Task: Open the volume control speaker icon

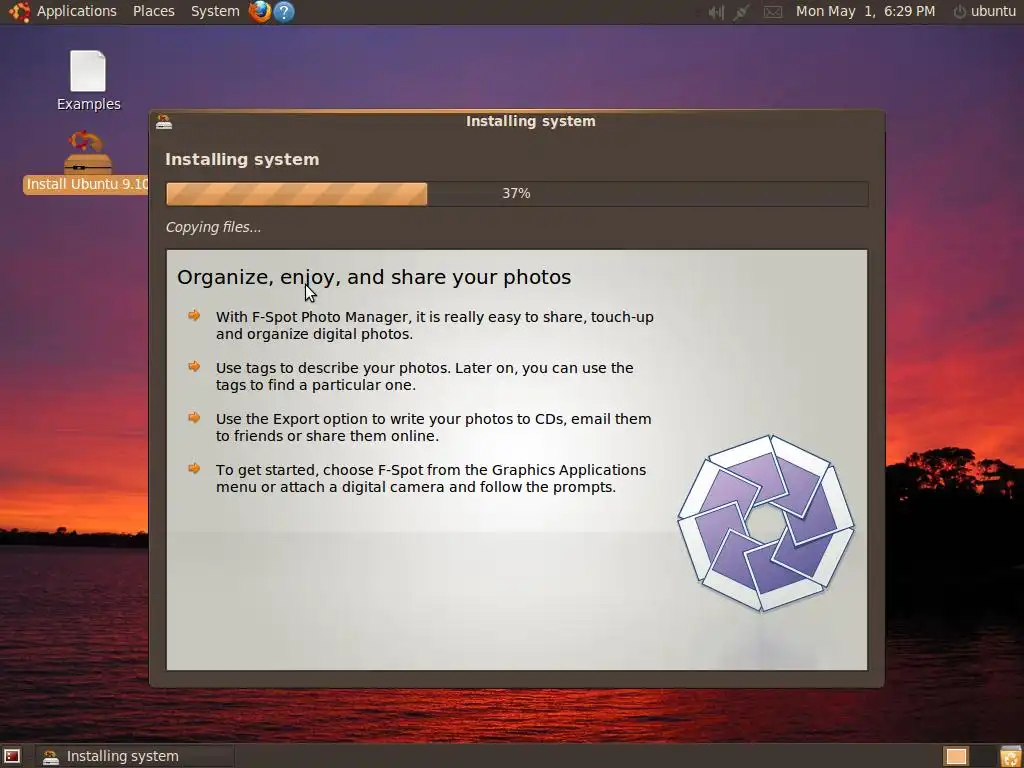Action: (716, 12)
